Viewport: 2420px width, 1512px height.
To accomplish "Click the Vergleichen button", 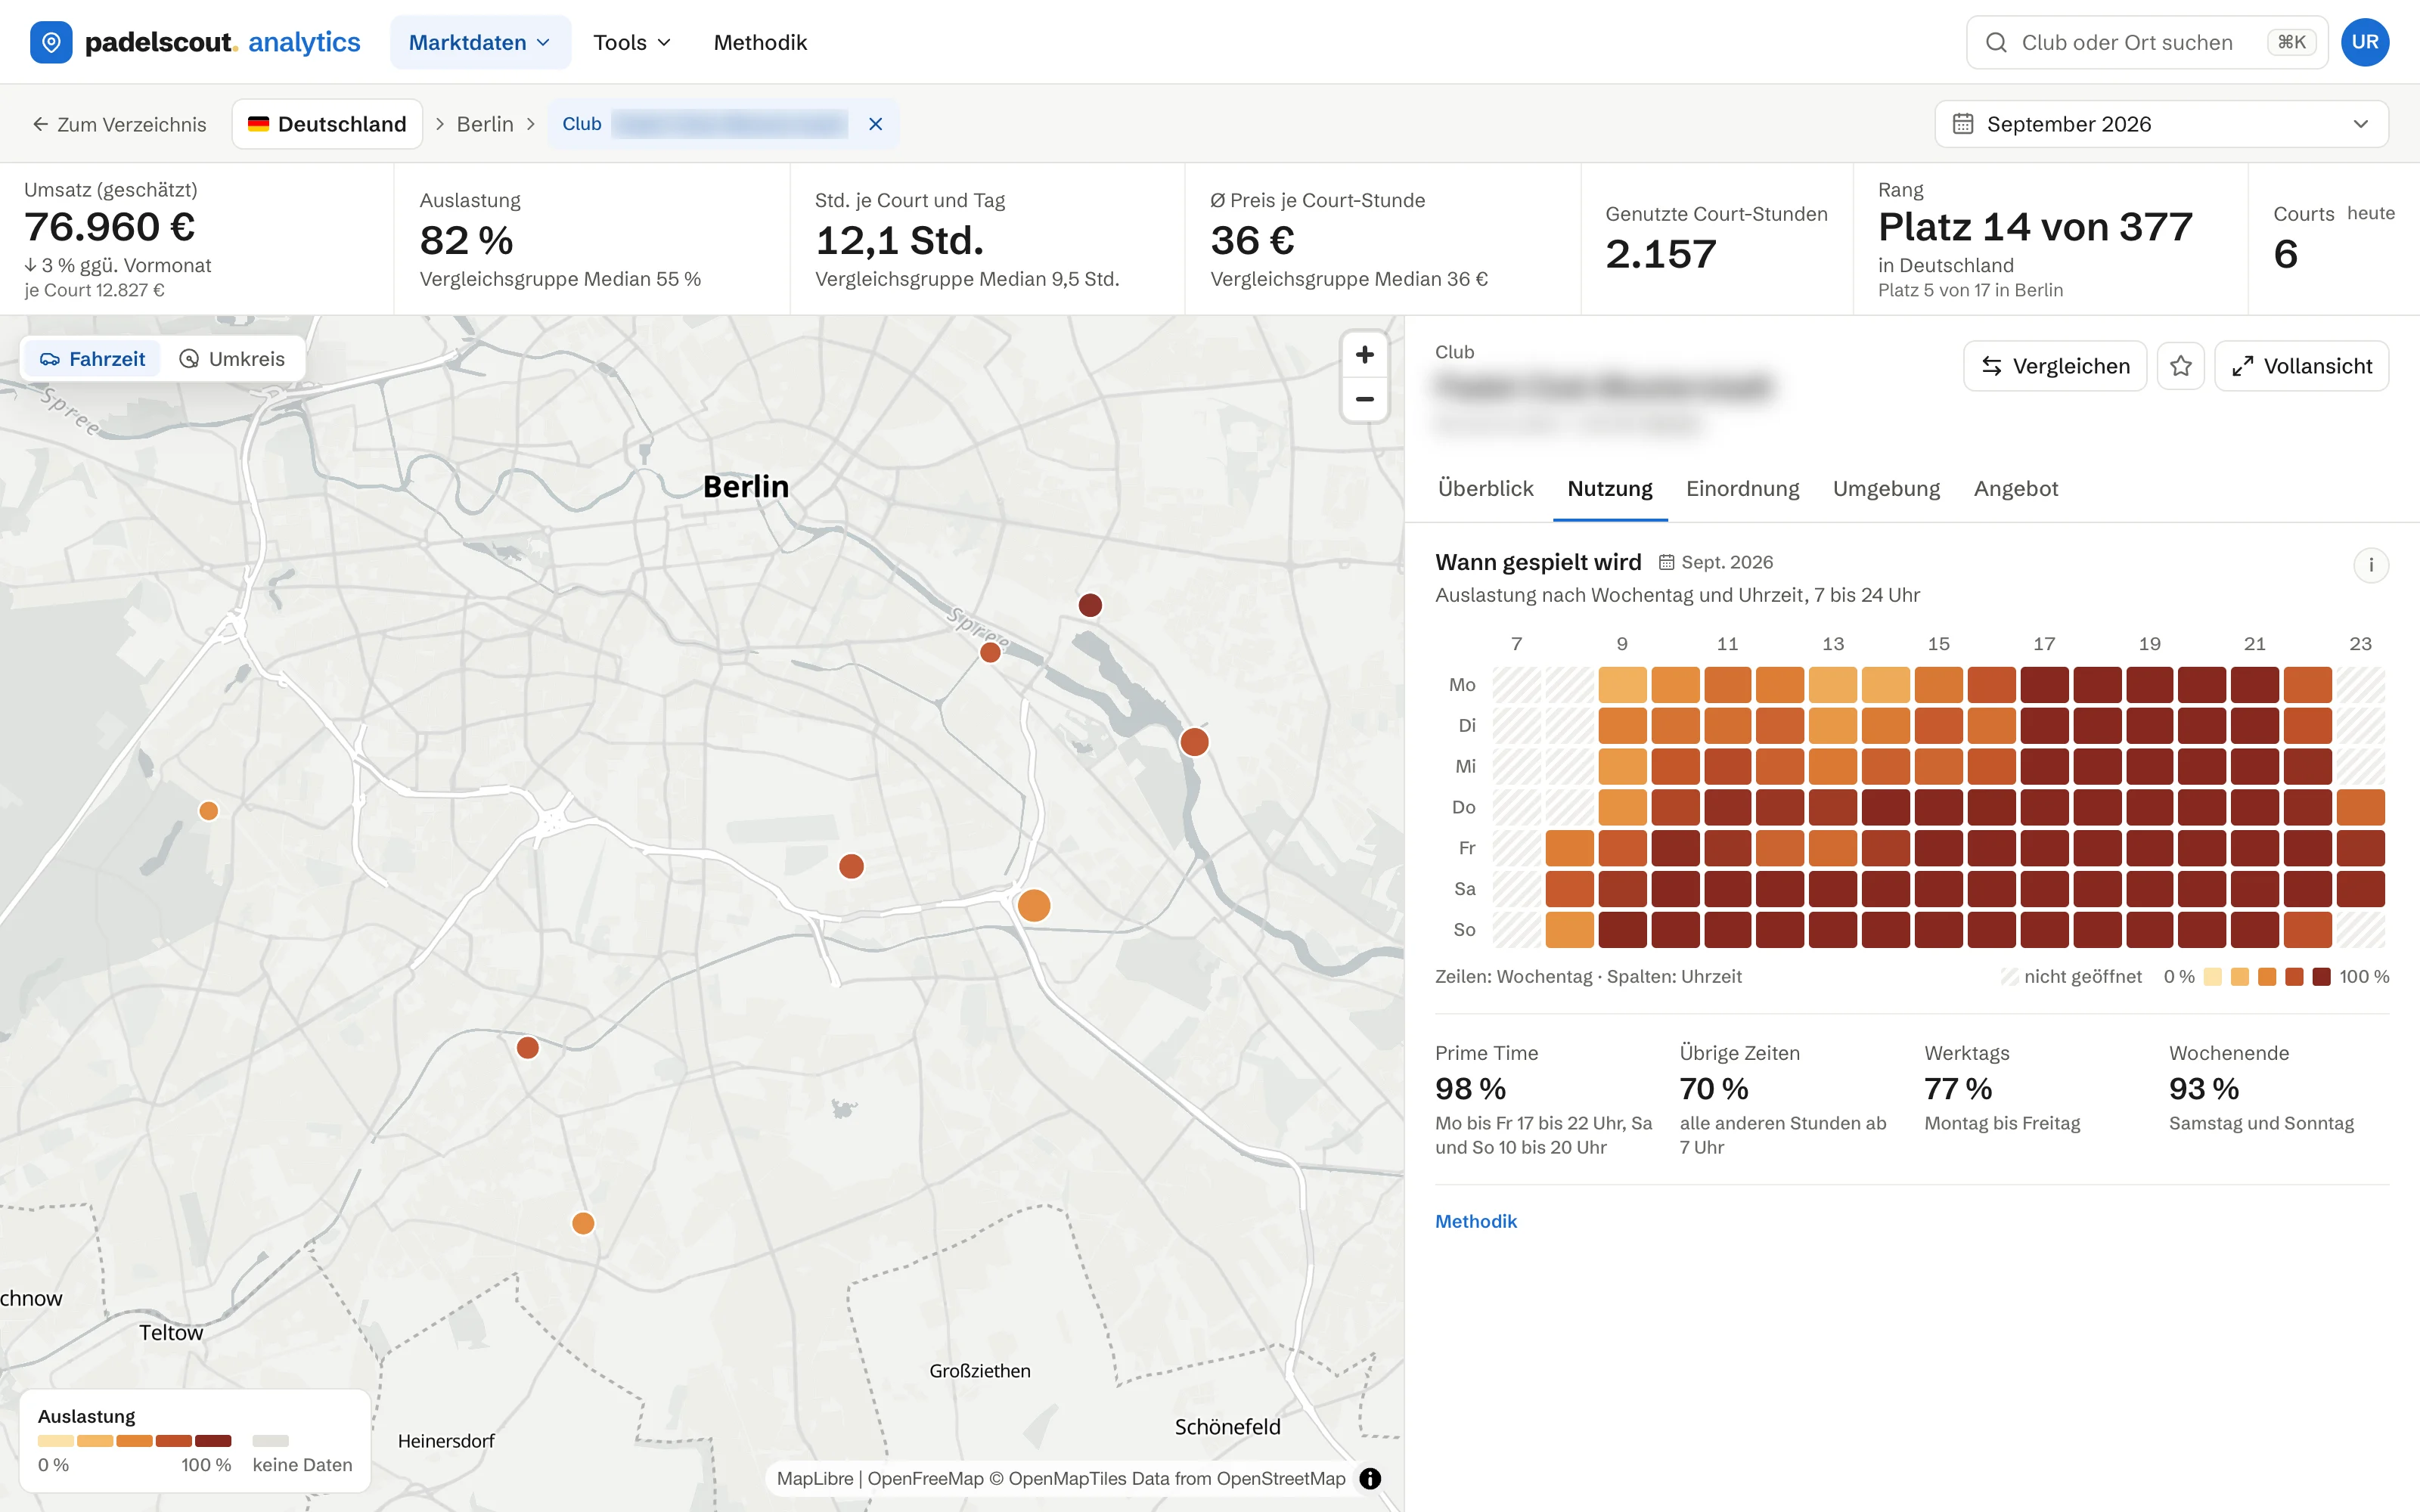I will pyautogui.click(x=2055, y=366).
